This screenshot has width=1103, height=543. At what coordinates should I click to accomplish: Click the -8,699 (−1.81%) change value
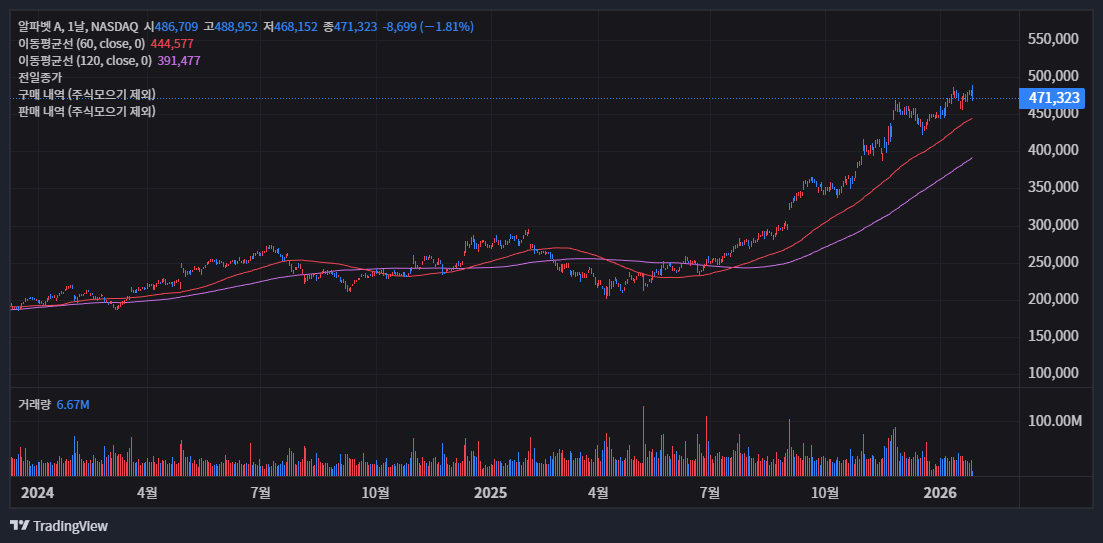tap(428, 26)
